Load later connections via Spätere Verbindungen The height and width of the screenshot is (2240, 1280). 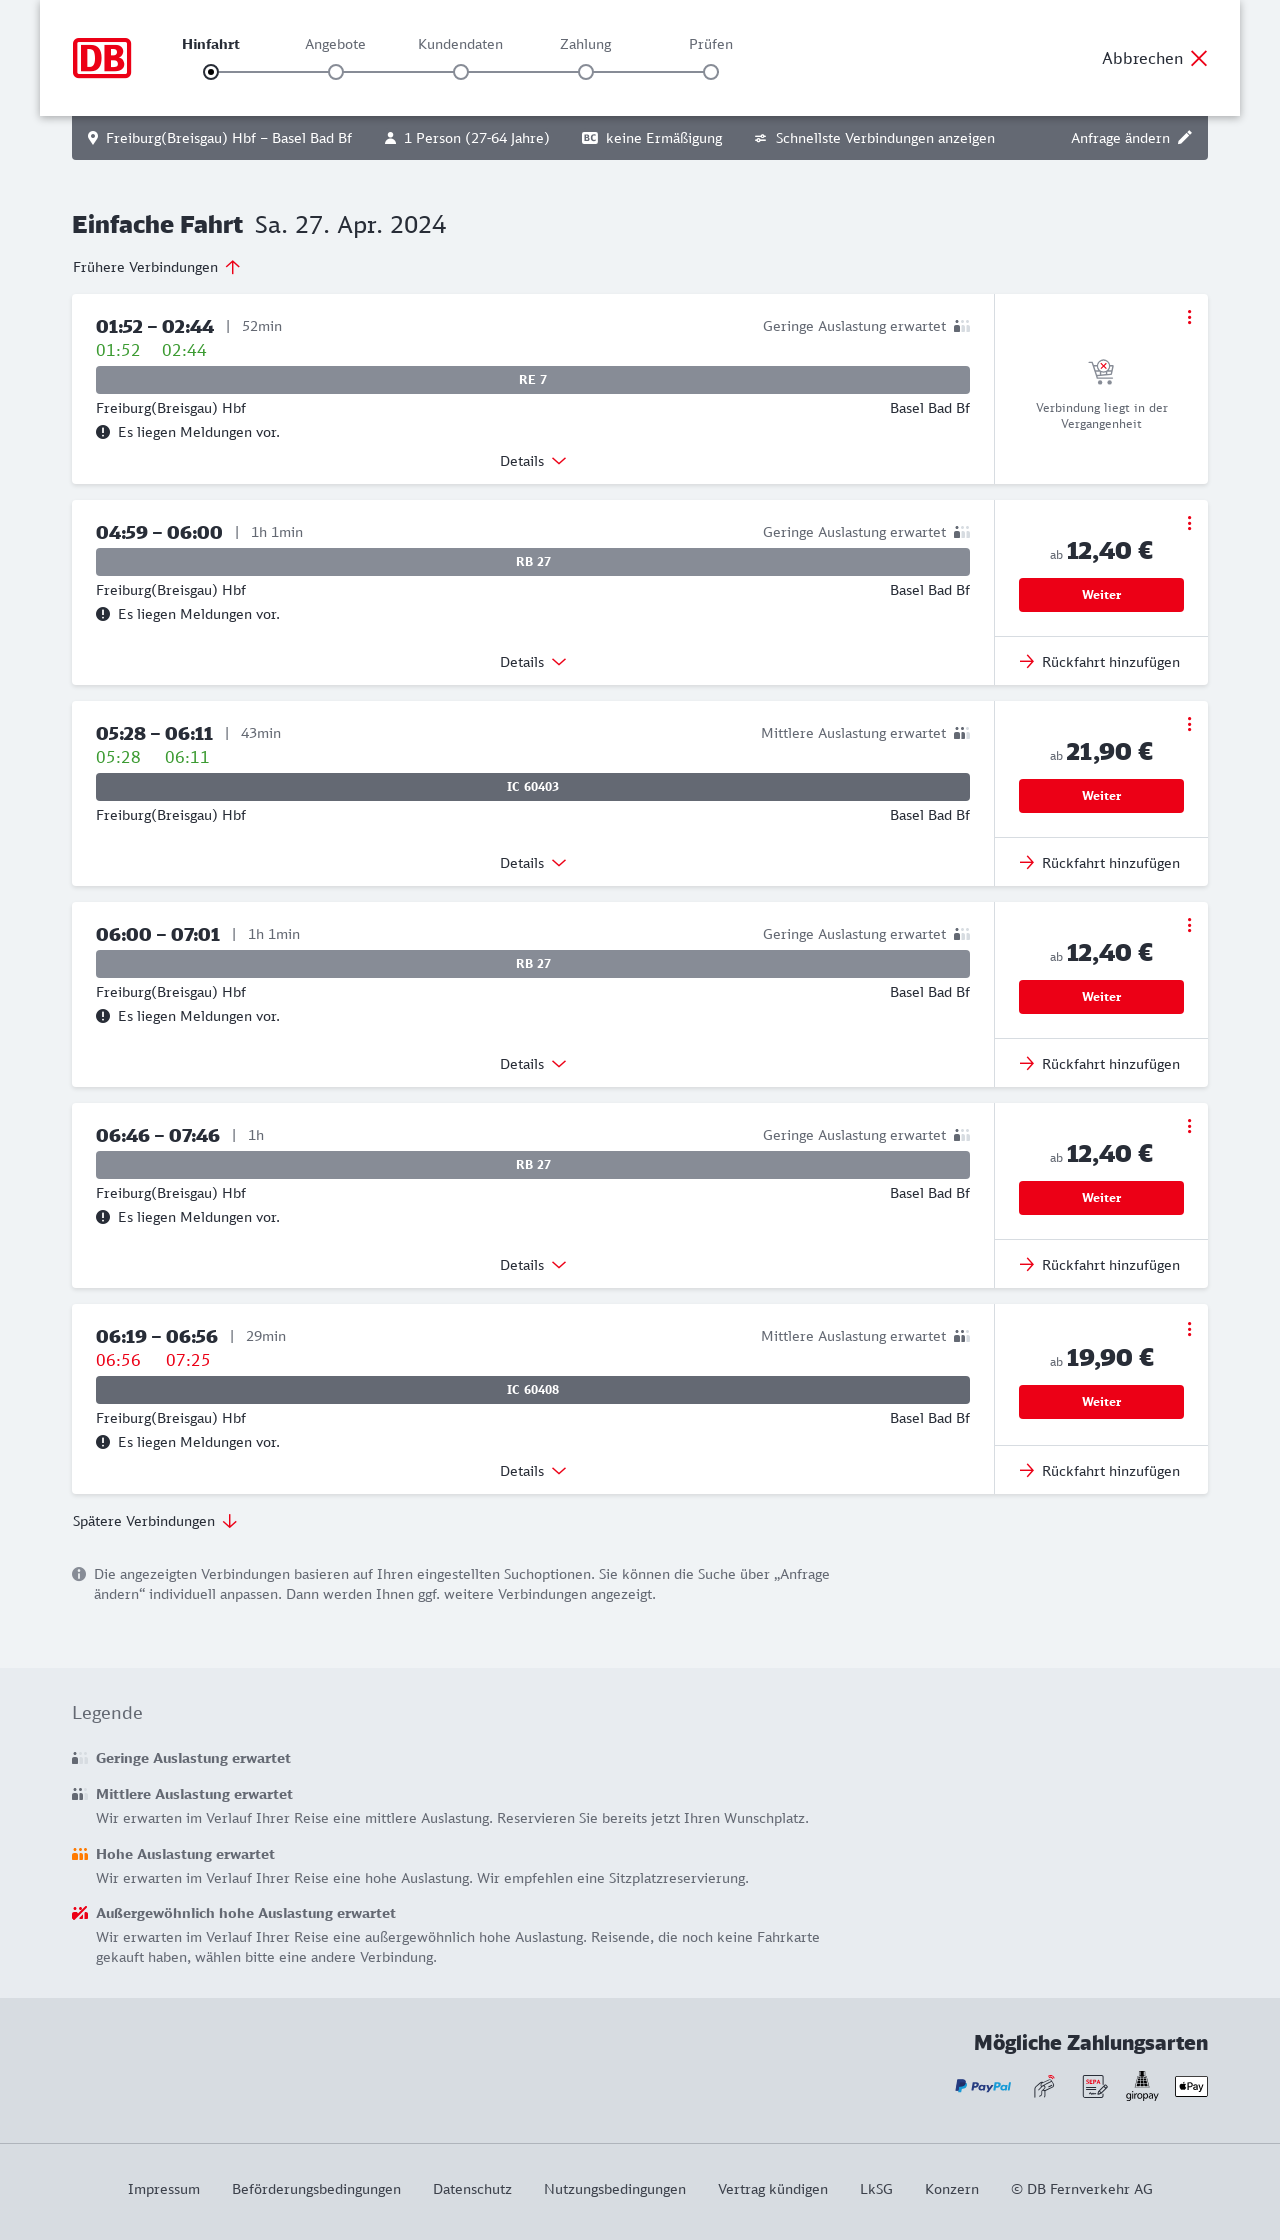click(155, 1521)
